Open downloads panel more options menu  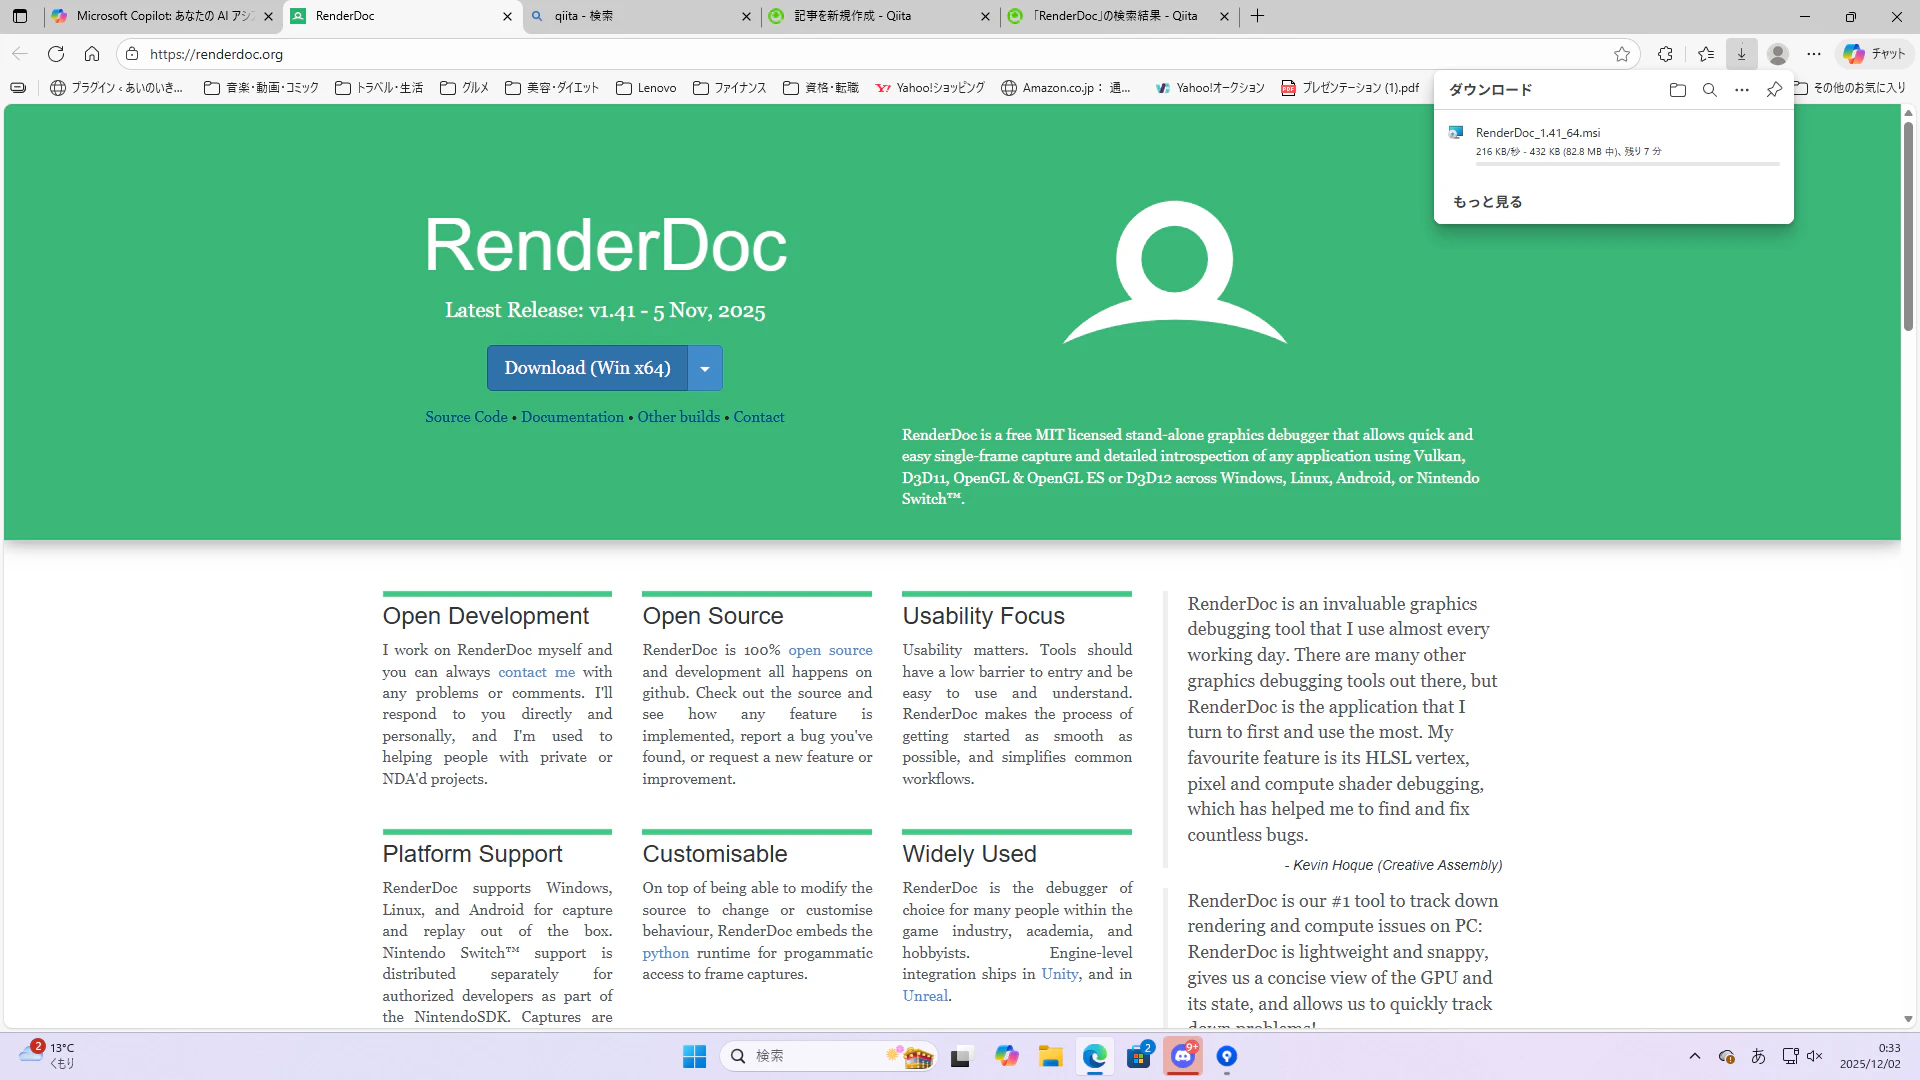(x=1742, y=90)
